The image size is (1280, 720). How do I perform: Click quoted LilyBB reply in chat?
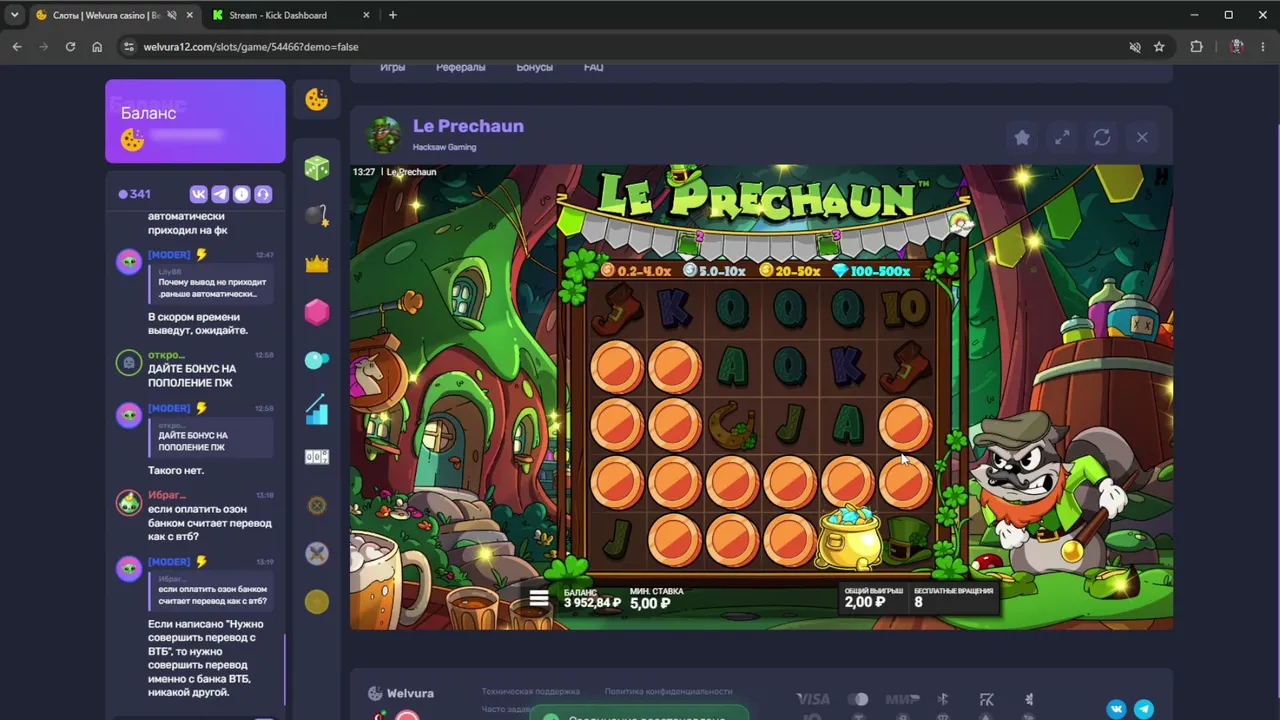tap(210, 283)
